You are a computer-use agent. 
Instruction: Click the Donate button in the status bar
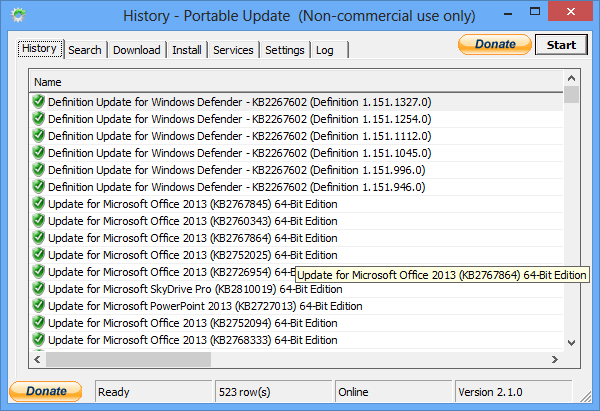(46, 391)
